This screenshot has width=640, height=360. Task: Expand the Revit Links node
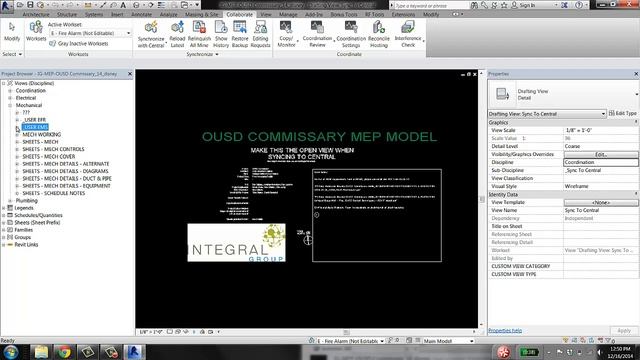click(4, 245)
